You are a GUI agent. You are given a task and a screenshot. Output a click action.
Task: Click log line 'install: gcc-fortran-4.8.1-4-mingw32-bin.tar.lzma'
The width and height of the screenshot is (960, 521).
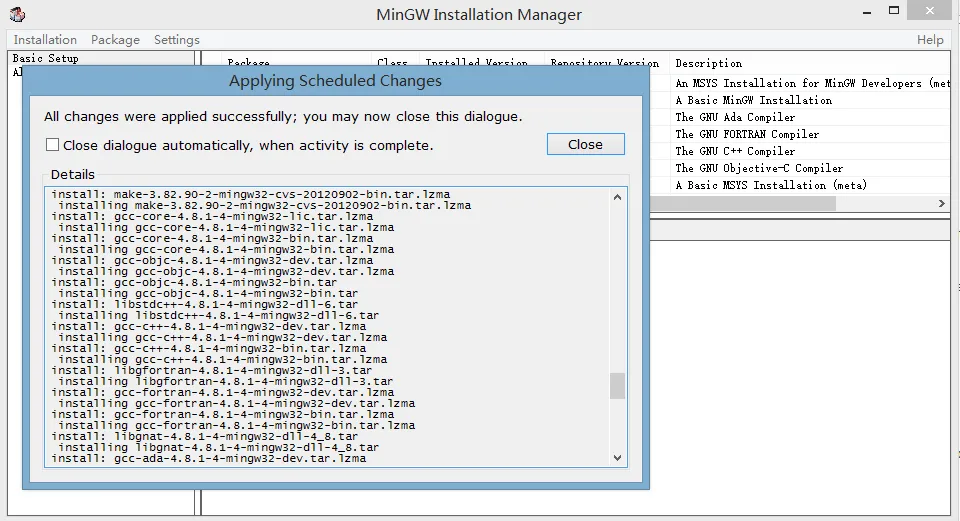(x=223, y=414)
